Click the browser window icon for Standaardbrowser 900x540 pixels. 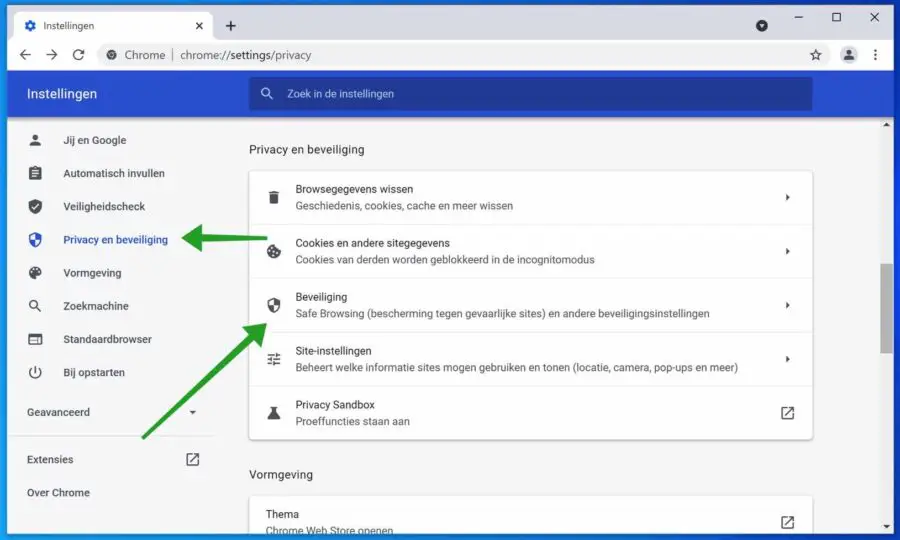[35, 339]
